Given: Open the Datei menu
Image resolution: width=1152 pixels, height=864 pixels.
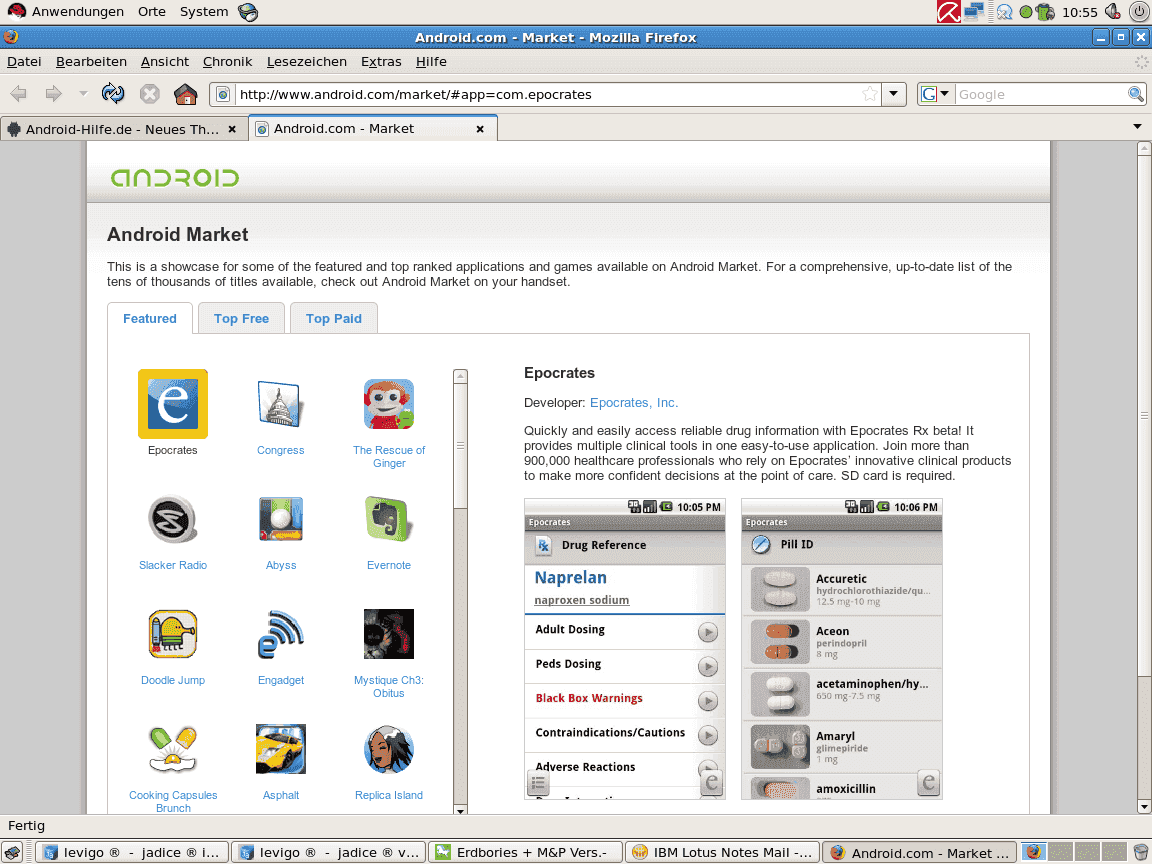Looking at the screenshot, I should (24, 62).
